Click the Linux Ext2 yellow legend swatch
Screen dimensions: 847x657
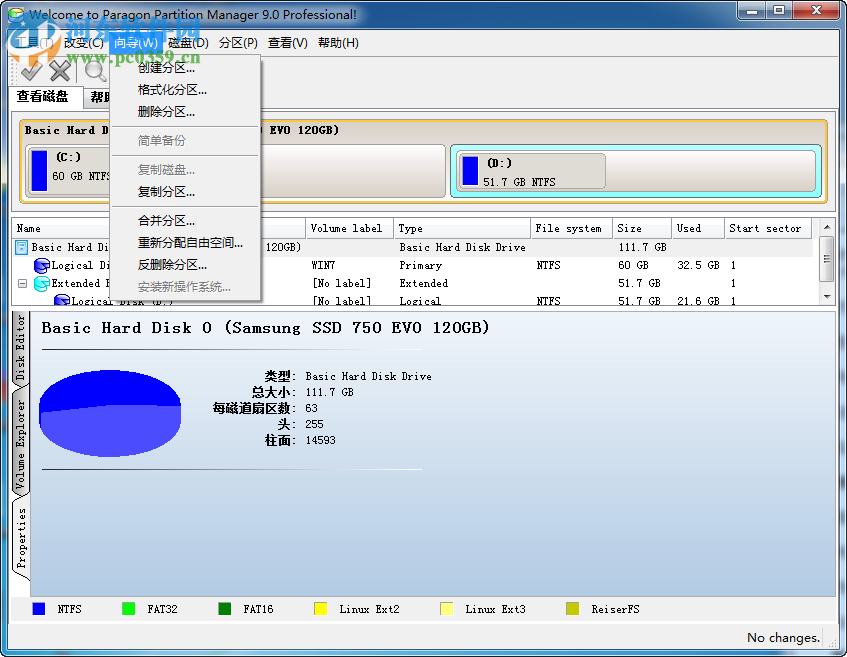pyautogui.click(x=321, y=609)
